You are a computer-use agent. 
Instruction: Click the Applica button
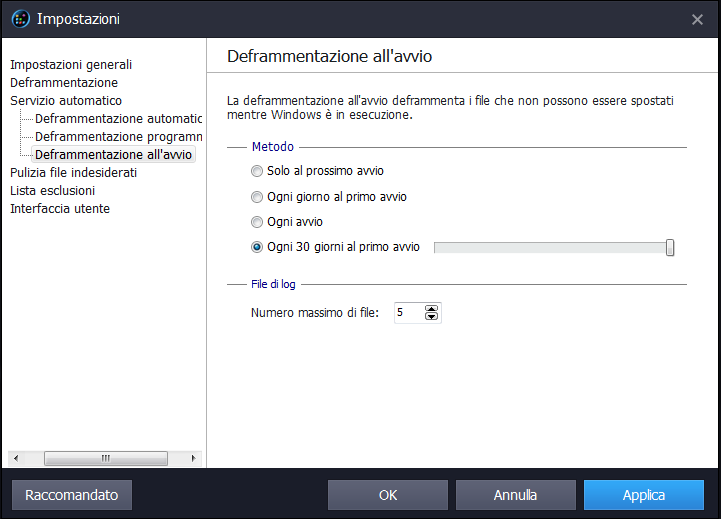pos(644,495)
